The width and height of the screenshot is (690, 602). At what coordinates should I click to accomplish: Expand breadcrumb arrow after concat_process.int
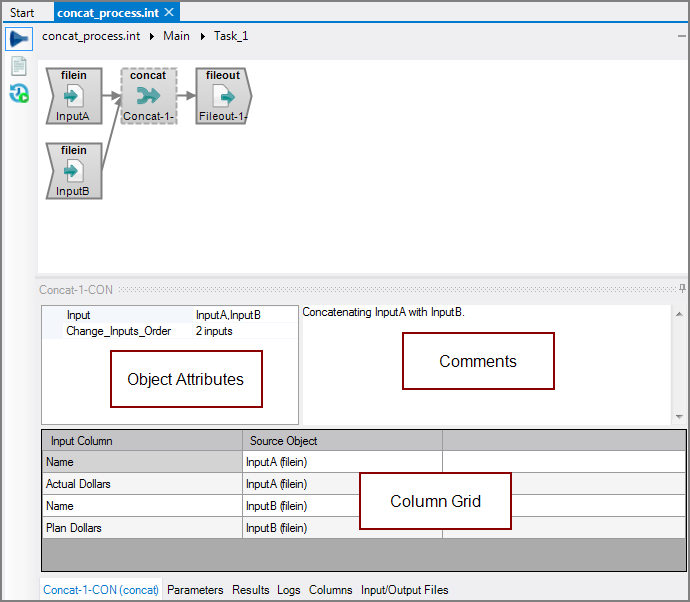tap(153, 36)
